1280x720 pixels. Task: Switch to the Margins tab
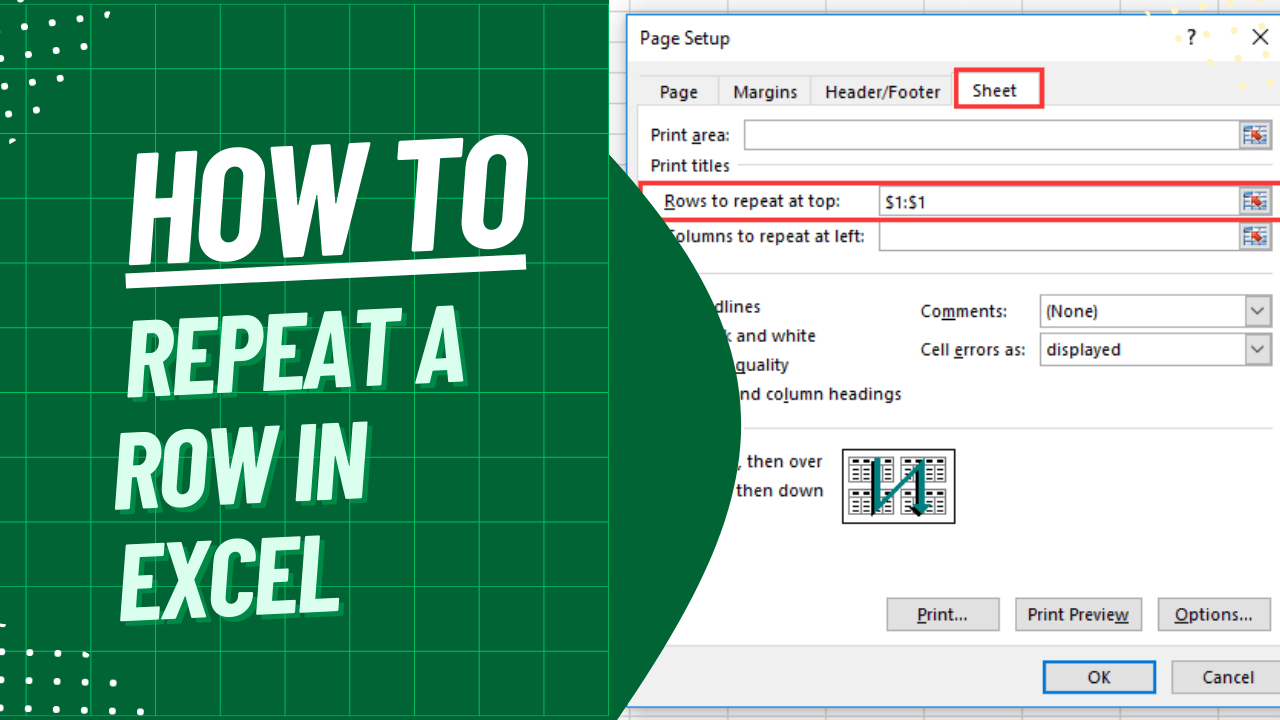765,92
